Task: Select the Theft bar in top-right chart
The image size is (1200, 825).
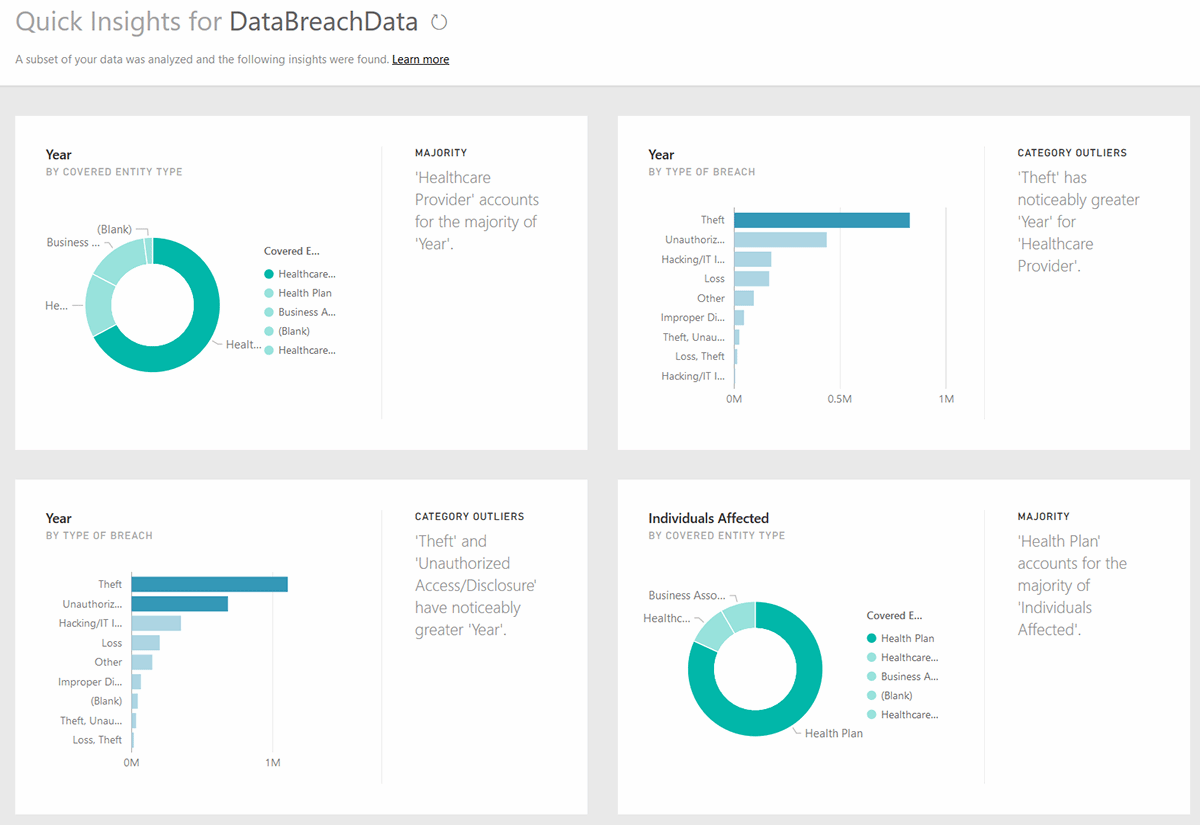Action: coord(820,219)
